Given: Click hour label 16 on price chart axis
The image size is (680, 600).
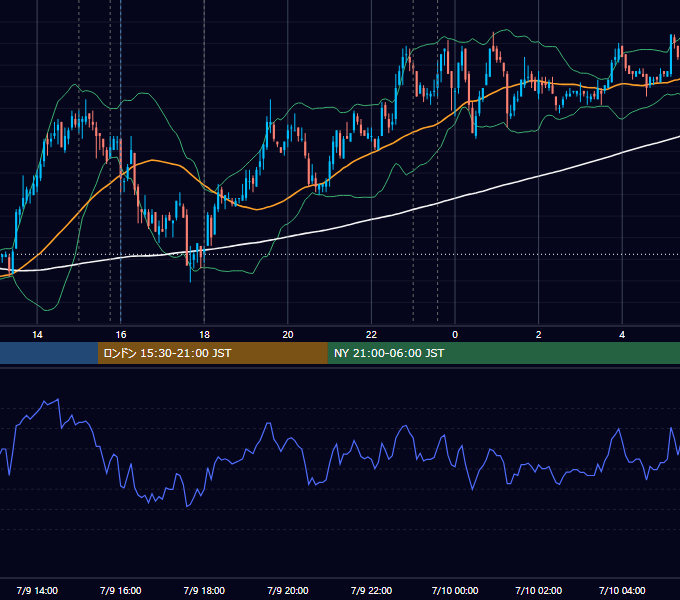Looking at the screenshot, I should (x=121, y=335).
